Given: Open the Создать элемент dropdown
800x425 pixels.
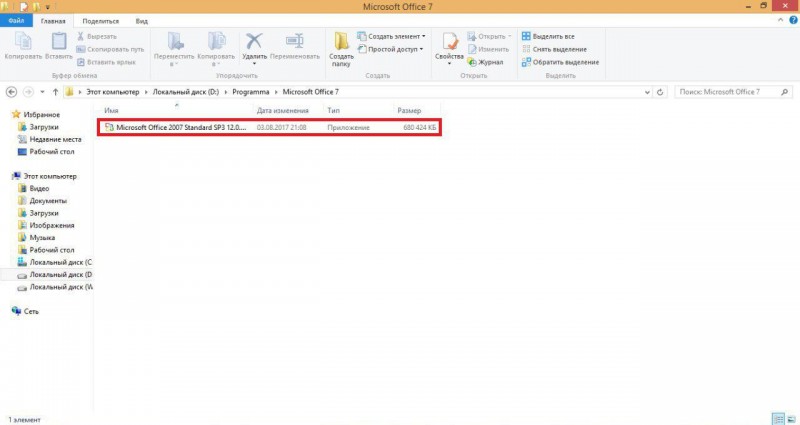Looking at the screenshot, I should [392, 36].
